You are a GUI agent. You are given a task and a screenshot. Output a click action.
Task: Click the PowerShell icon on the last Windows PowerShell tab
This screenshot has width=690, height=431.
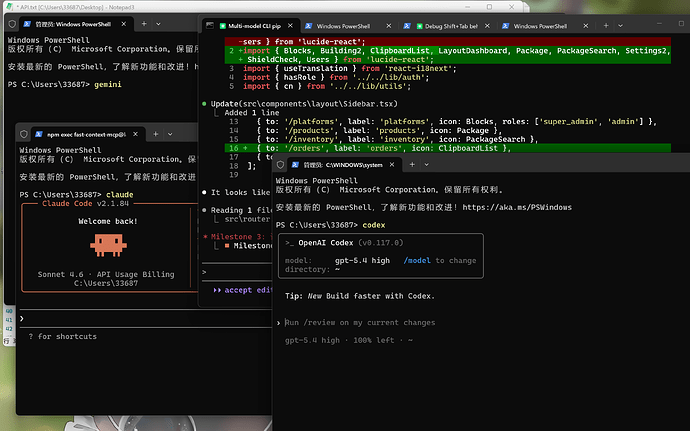coord(506,26)
